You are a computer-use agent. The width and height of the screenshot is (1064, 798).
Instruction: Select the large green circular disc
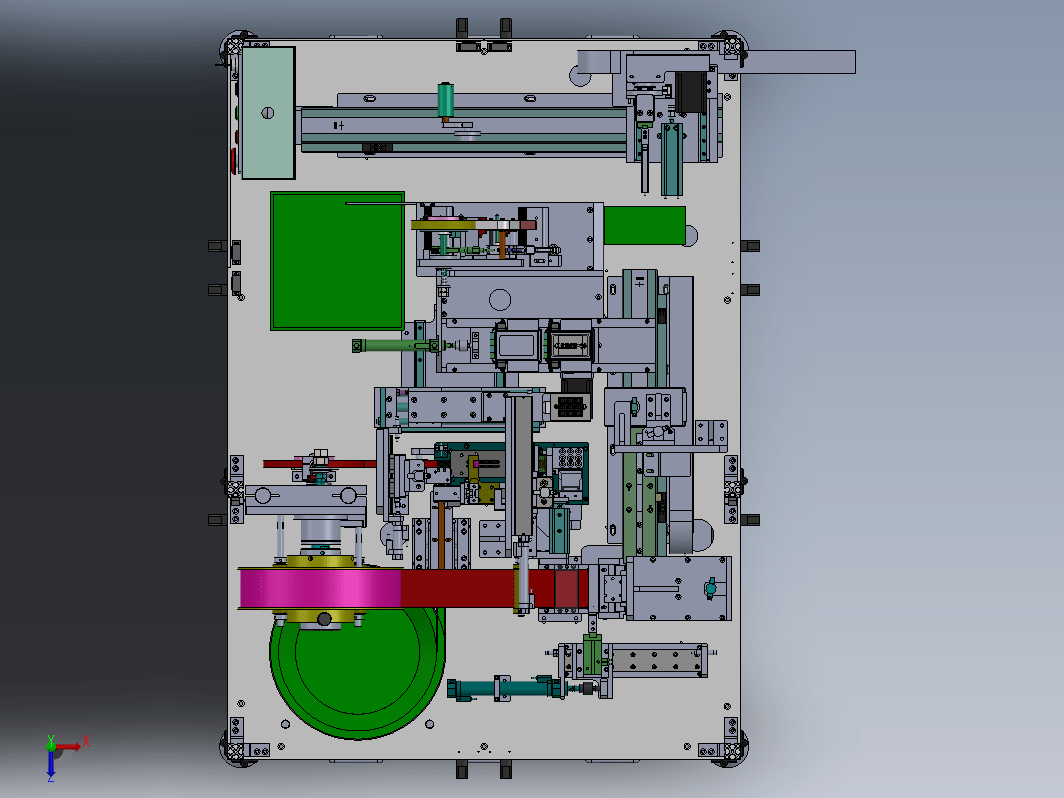tap(357, 668)
